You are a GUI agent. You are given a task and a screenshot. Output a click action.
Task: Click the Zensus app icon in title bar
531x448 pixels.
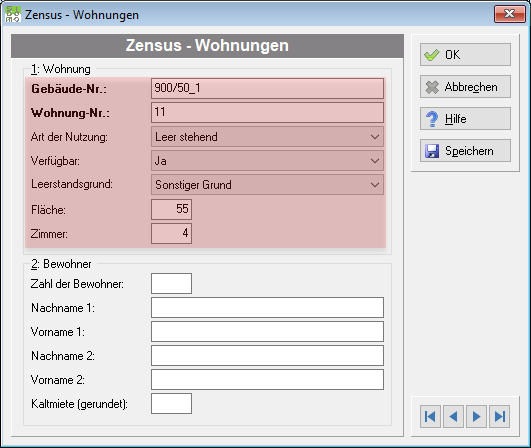coord(13,15)
